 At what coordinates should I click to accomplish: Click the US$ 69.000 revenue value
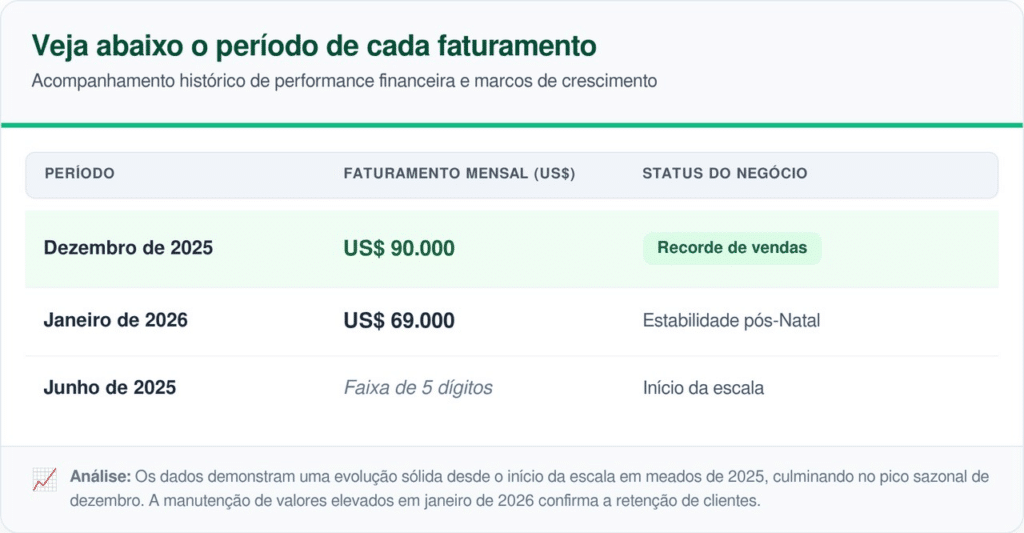pyautogui.click(x=399, y=321)
